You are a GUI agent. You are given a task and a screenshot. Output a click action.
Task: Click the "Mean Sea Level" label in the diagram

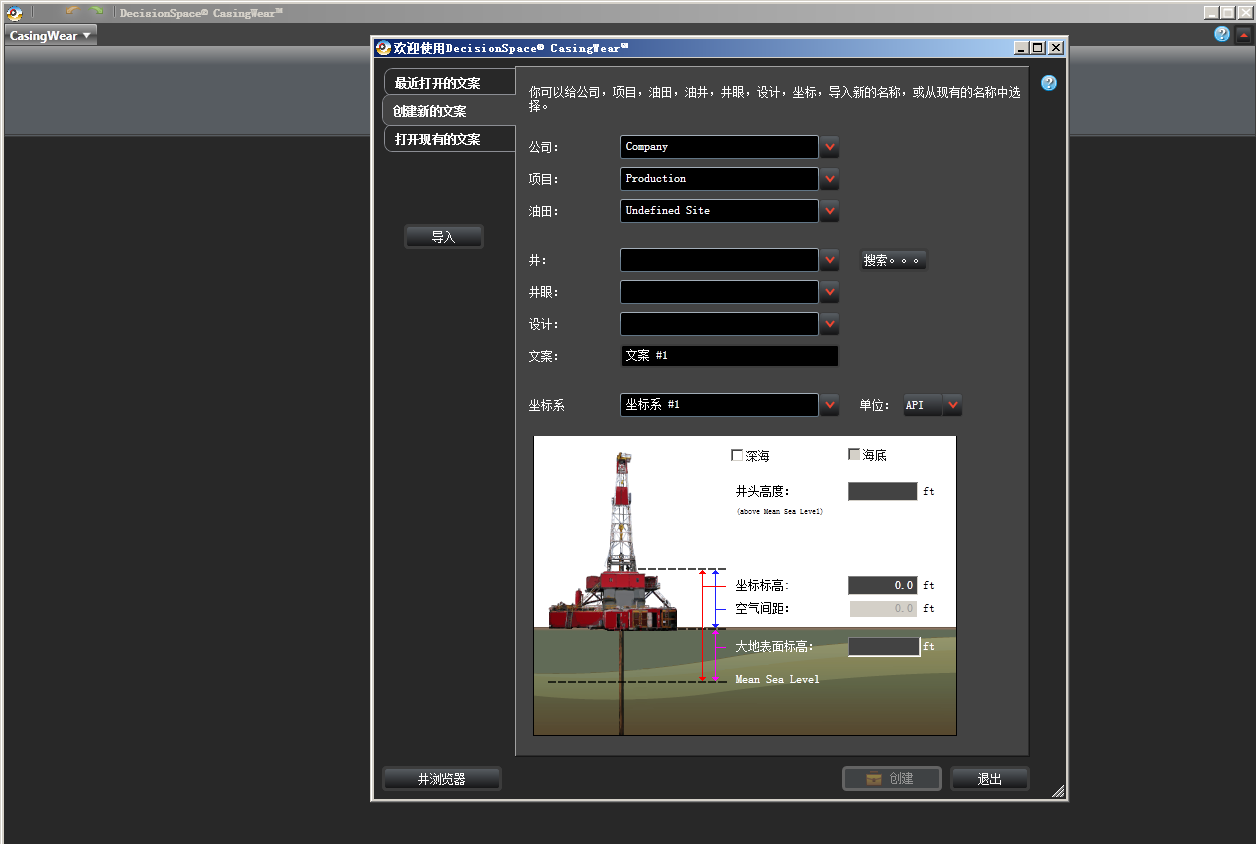777,680
